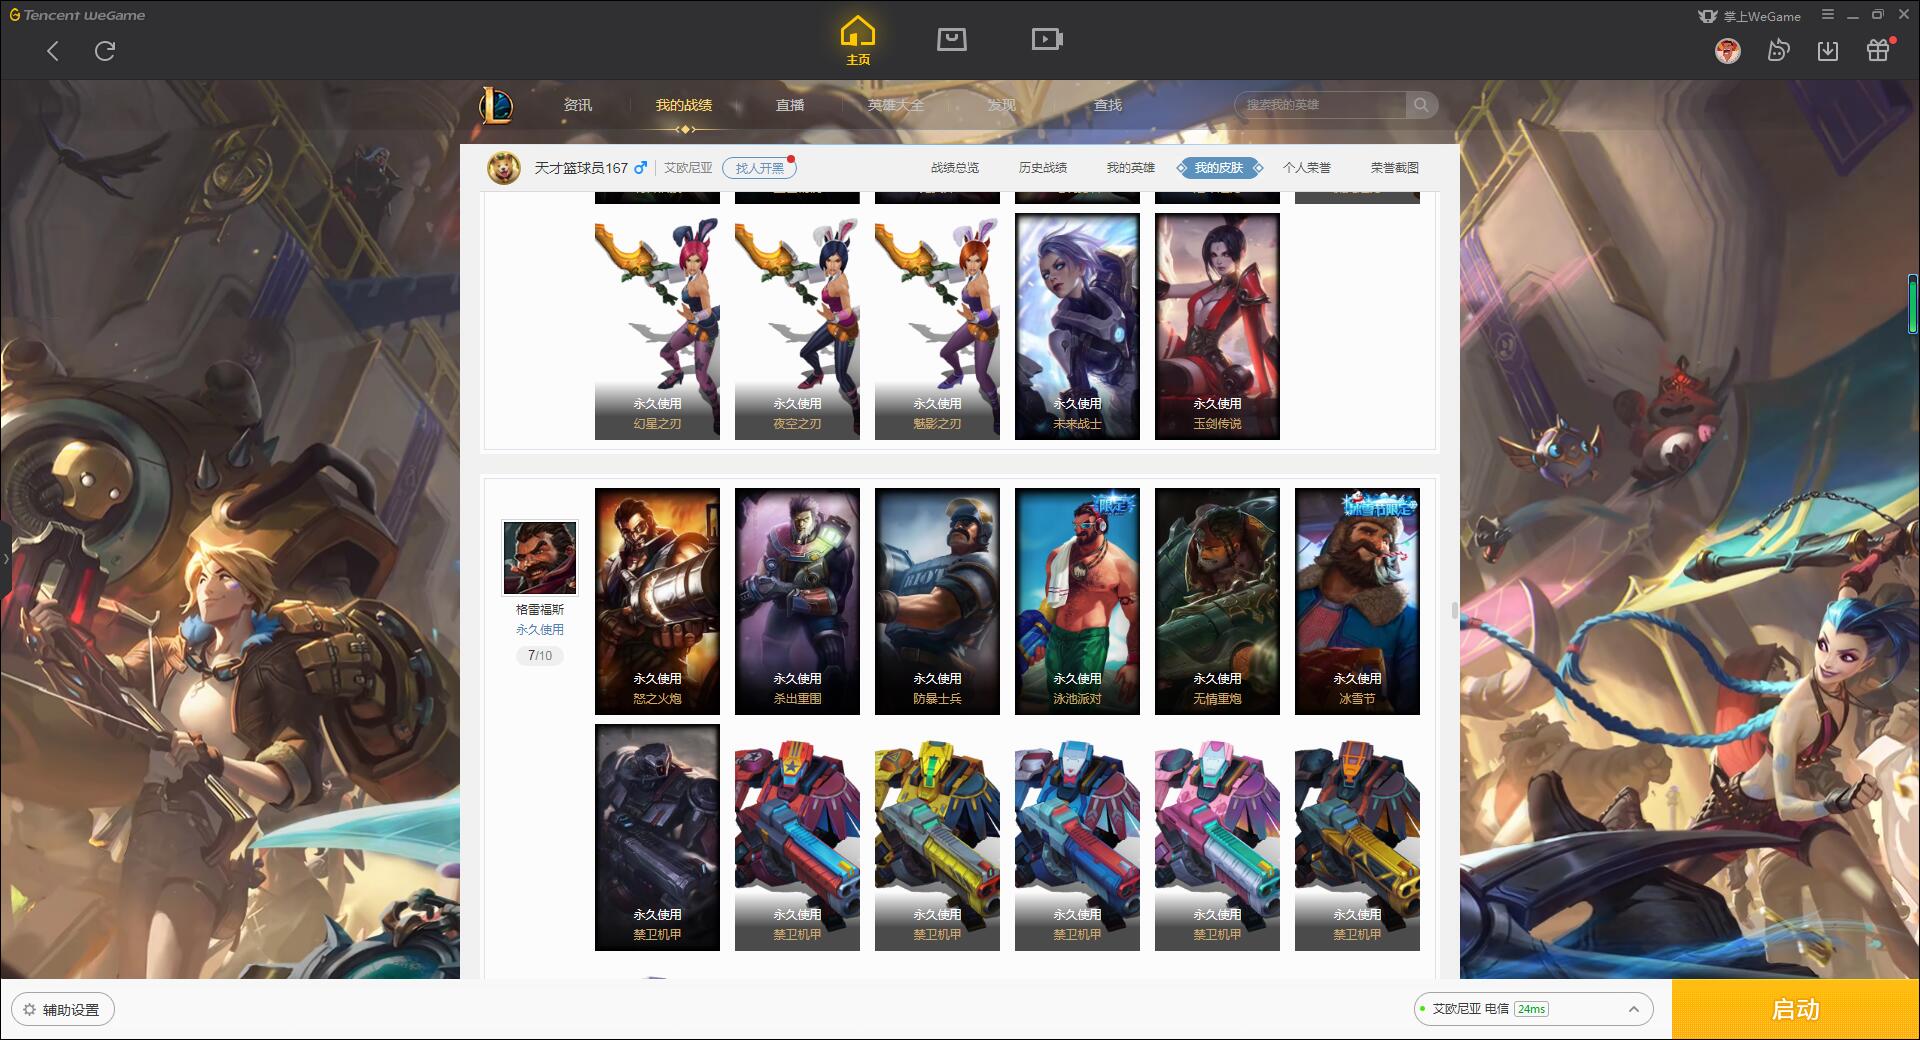Switch to the 英雄大全 tab
1920x1040 pixels.
(x=896, y=105)
